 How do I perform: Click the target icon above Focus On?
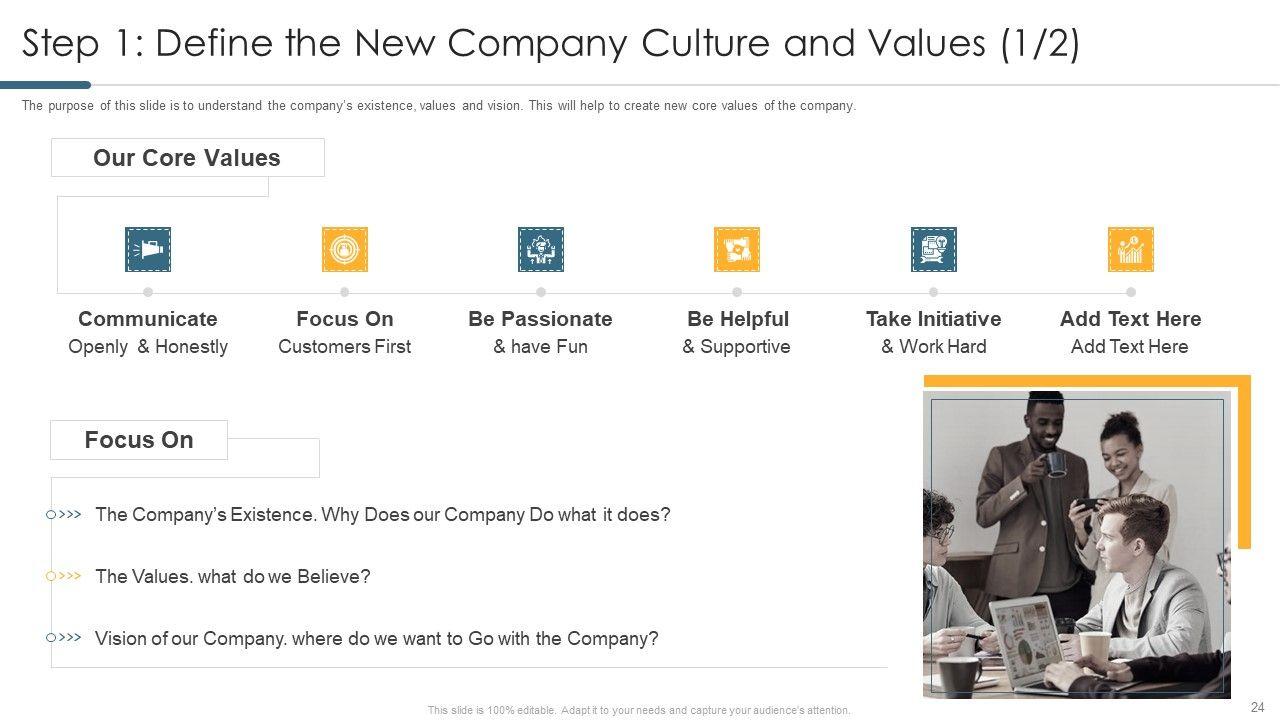(x=345, y=249)
